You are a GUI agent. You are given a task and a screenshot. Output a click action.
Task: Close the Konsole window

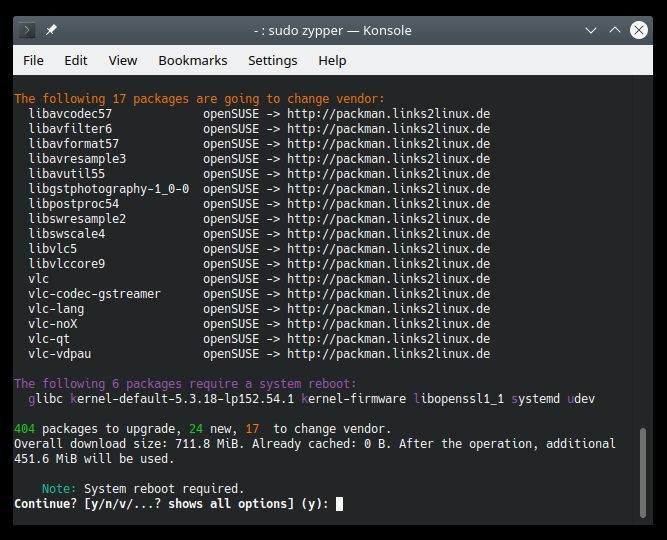click(638, 30)
